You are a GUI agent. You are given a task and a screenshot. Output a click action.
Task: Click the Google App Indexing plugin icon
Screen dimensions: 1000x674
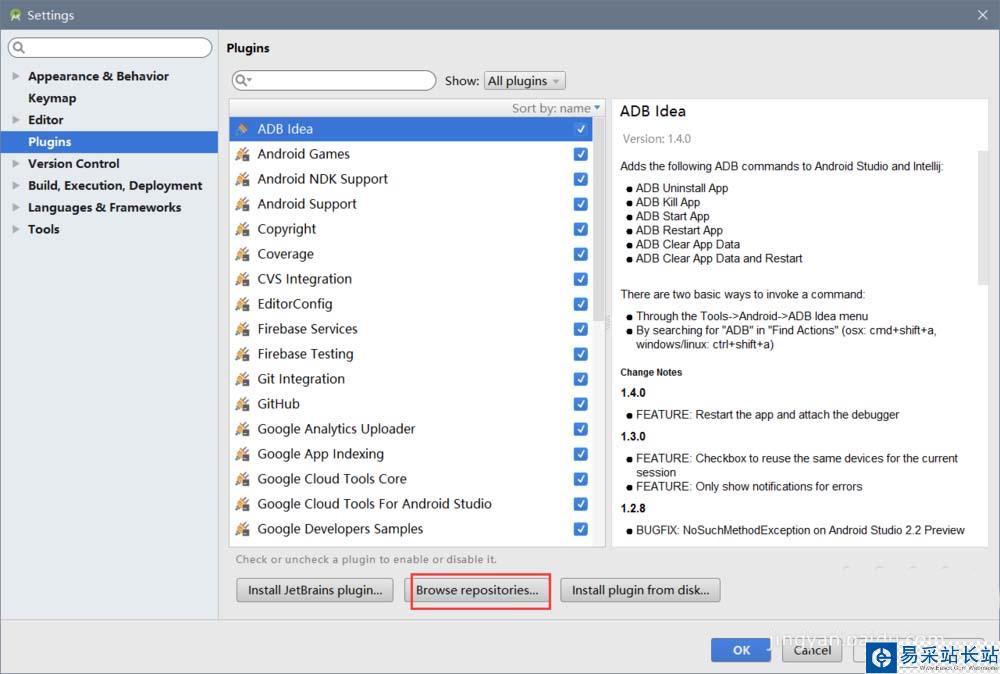click(x=242, y=454)
